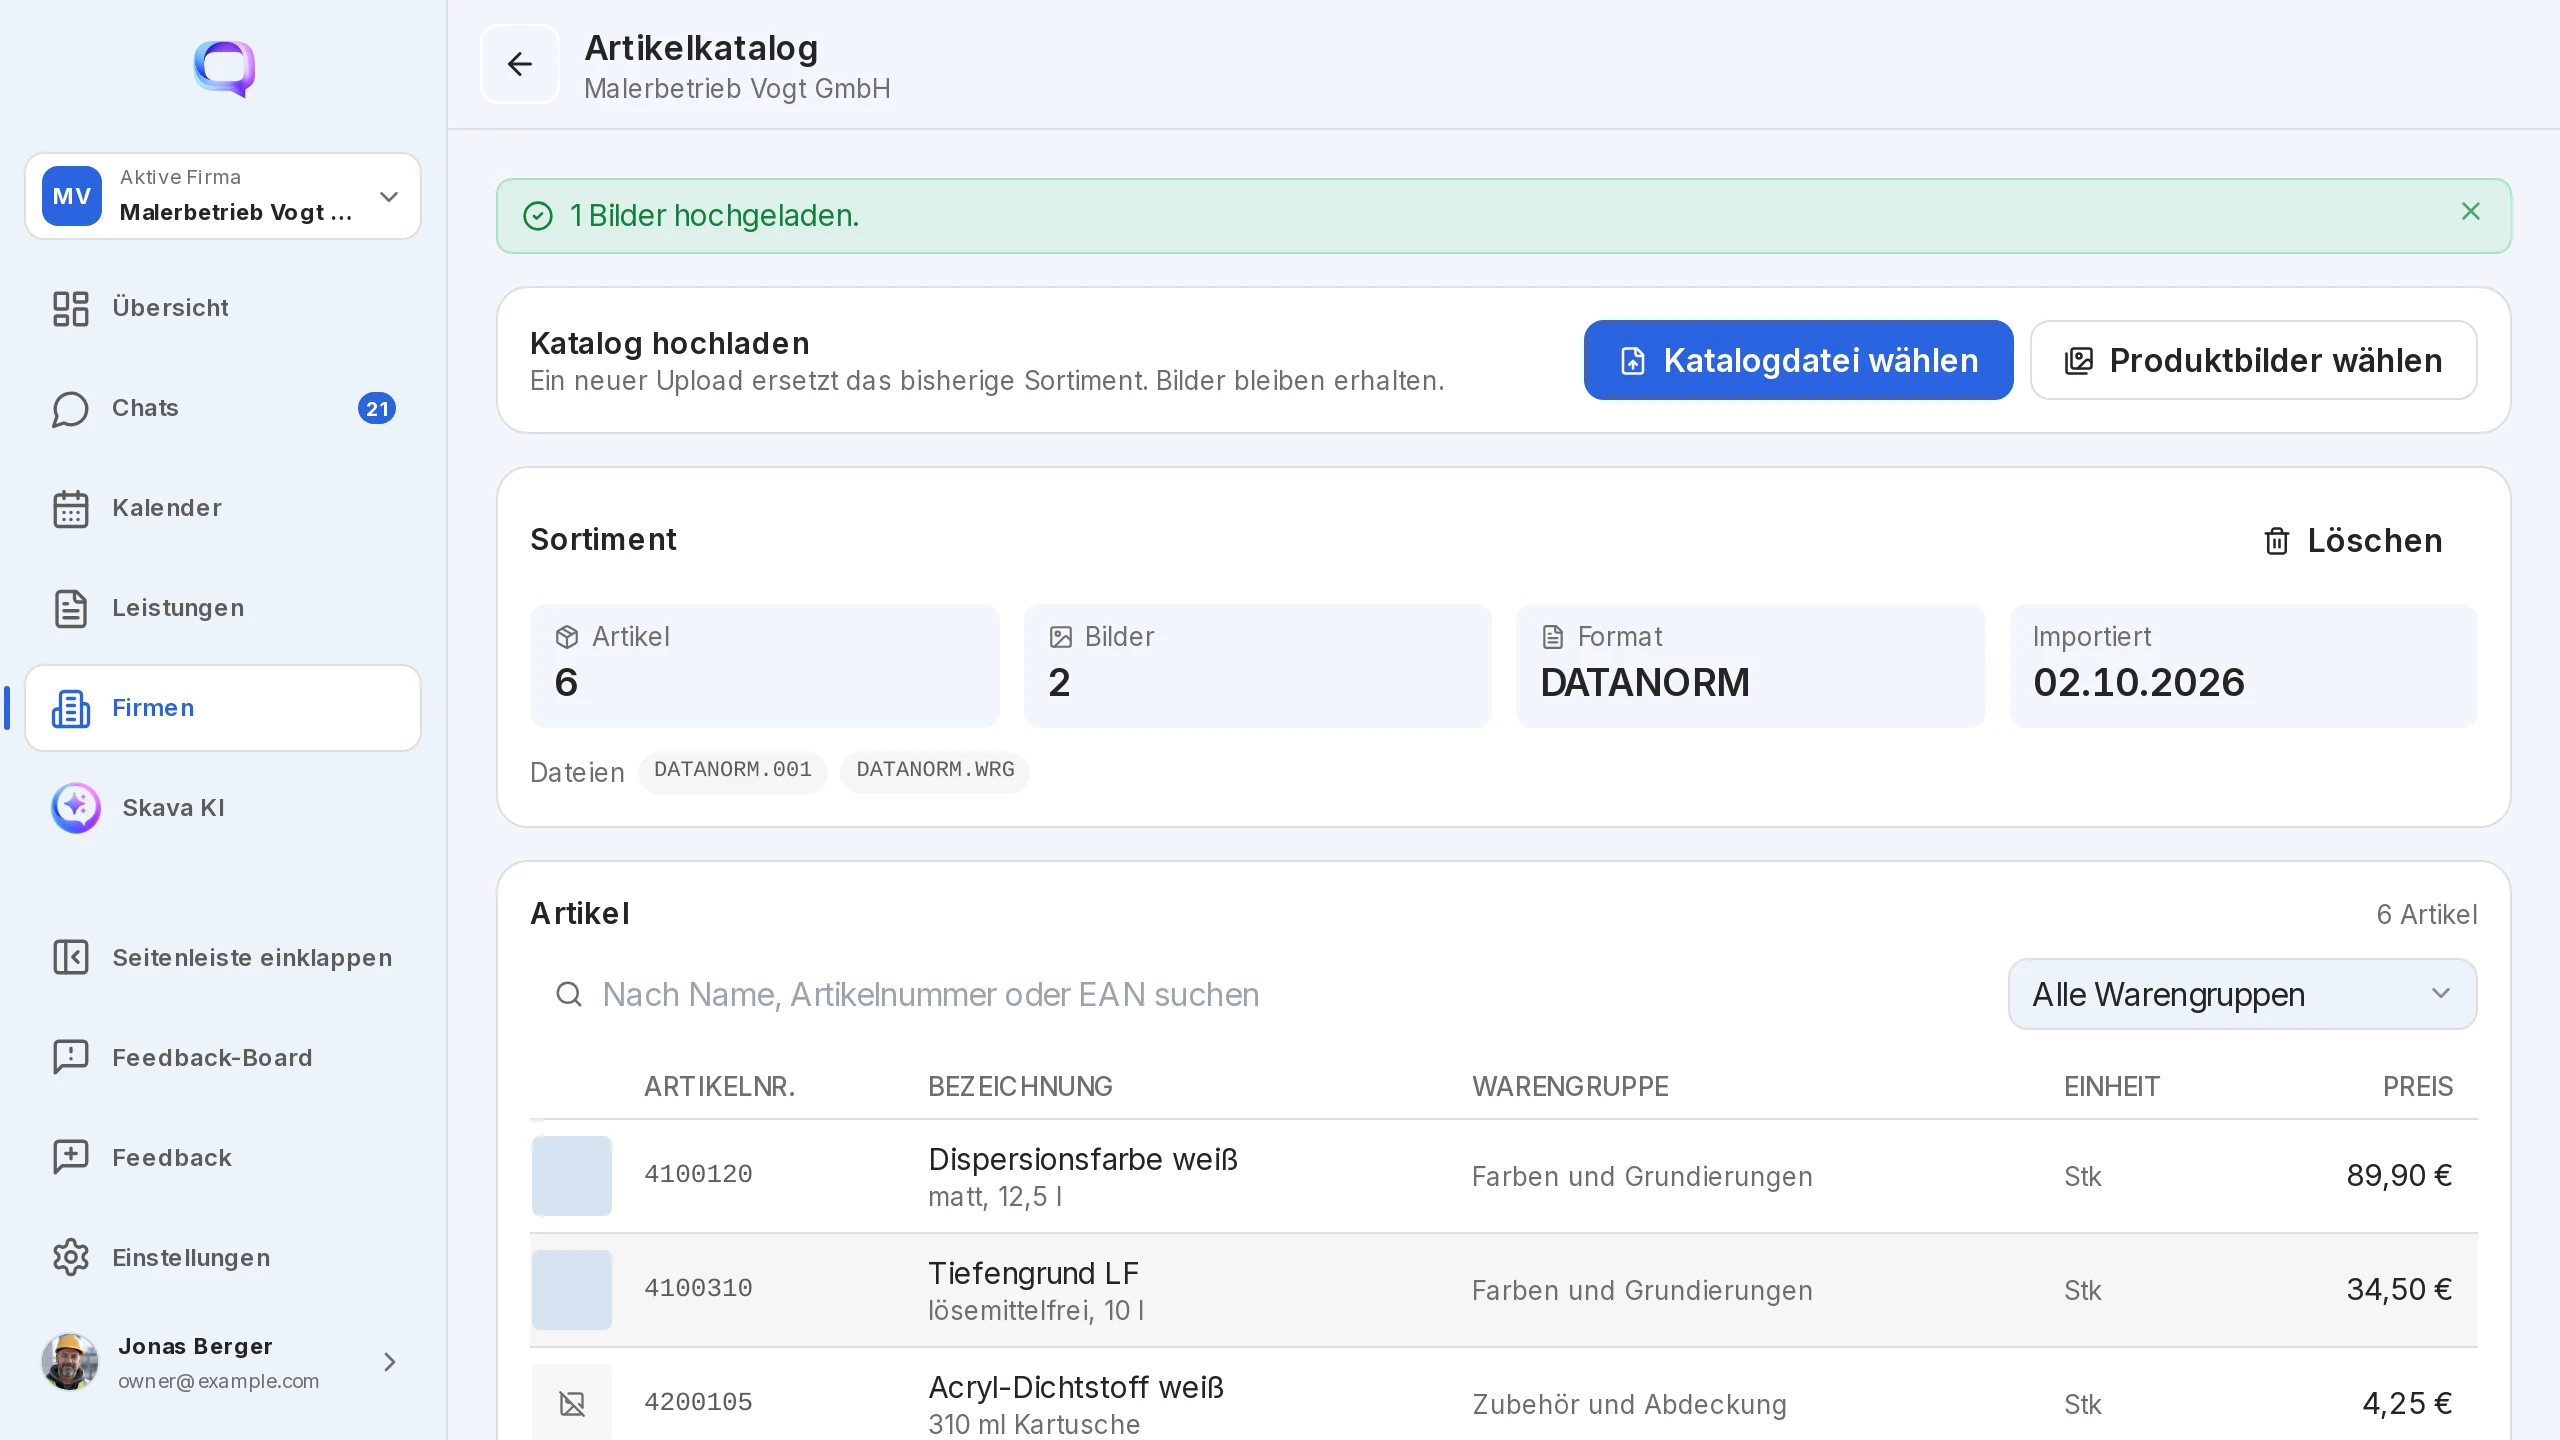This screenshot has height=1440, width=2560.
Task: Expand the Aktive Firma company selector
Action: 223,196
